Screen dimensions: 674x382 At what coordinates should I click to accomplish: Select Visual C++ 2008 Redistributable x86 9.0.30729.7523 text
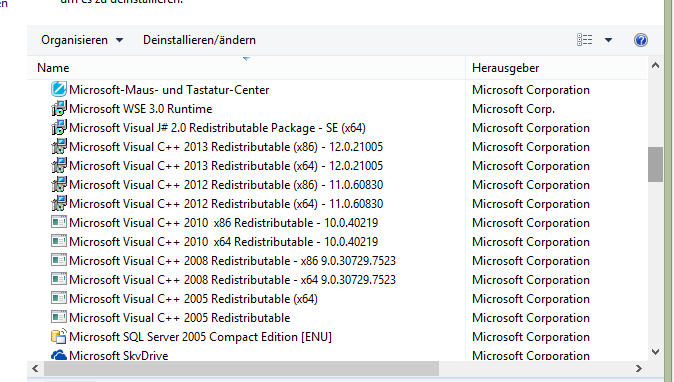tap(232, 261)
